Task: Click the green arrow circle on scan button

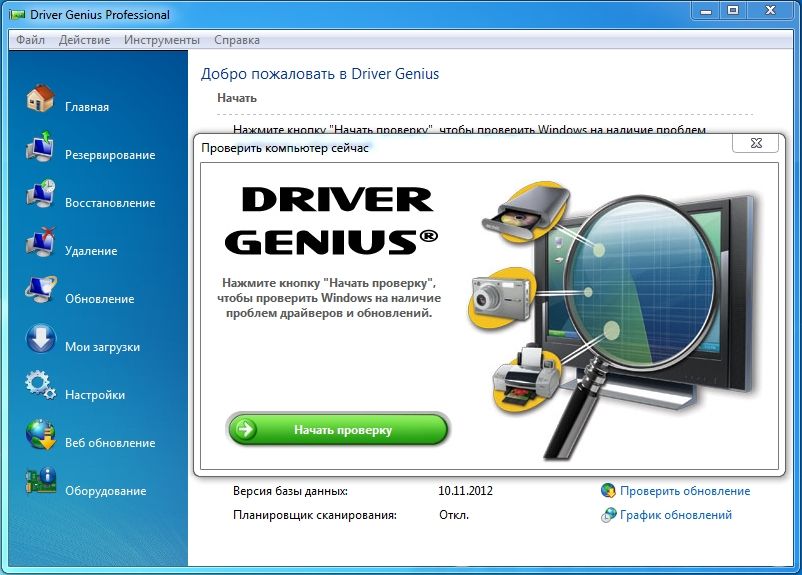Action: coord(246,430)
